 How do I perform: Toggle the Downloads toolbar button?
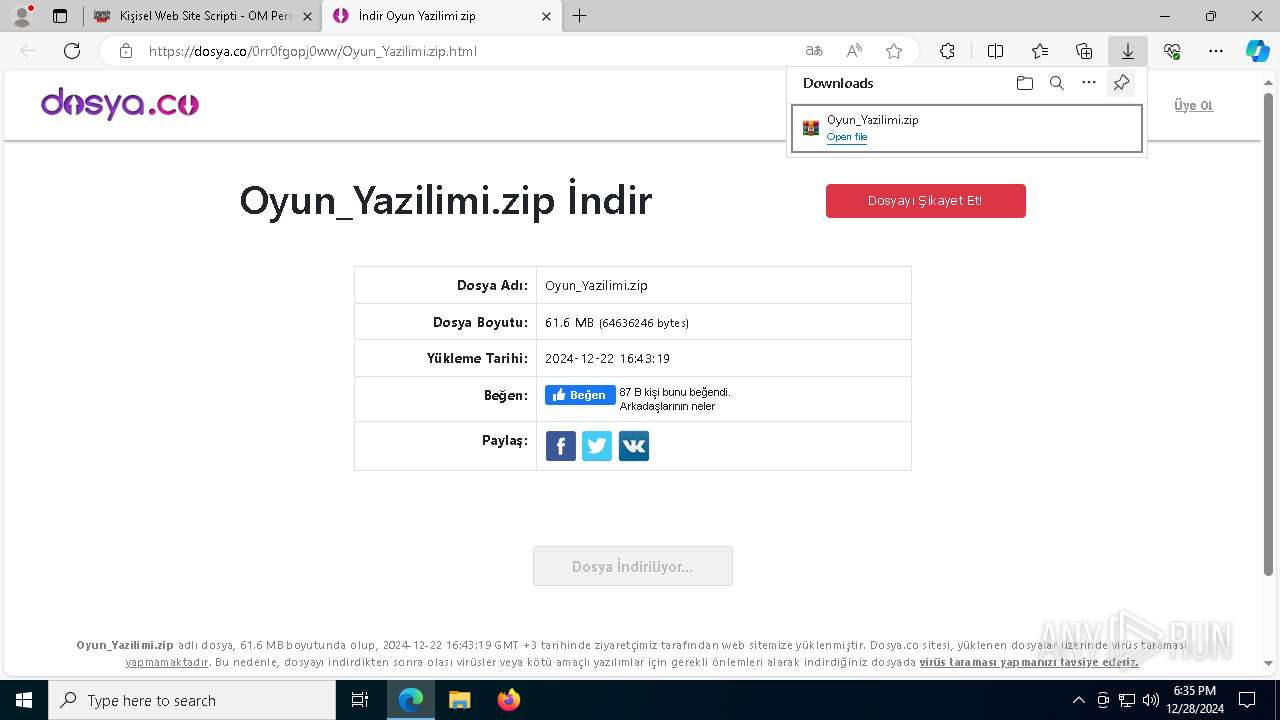(1128, 51)
